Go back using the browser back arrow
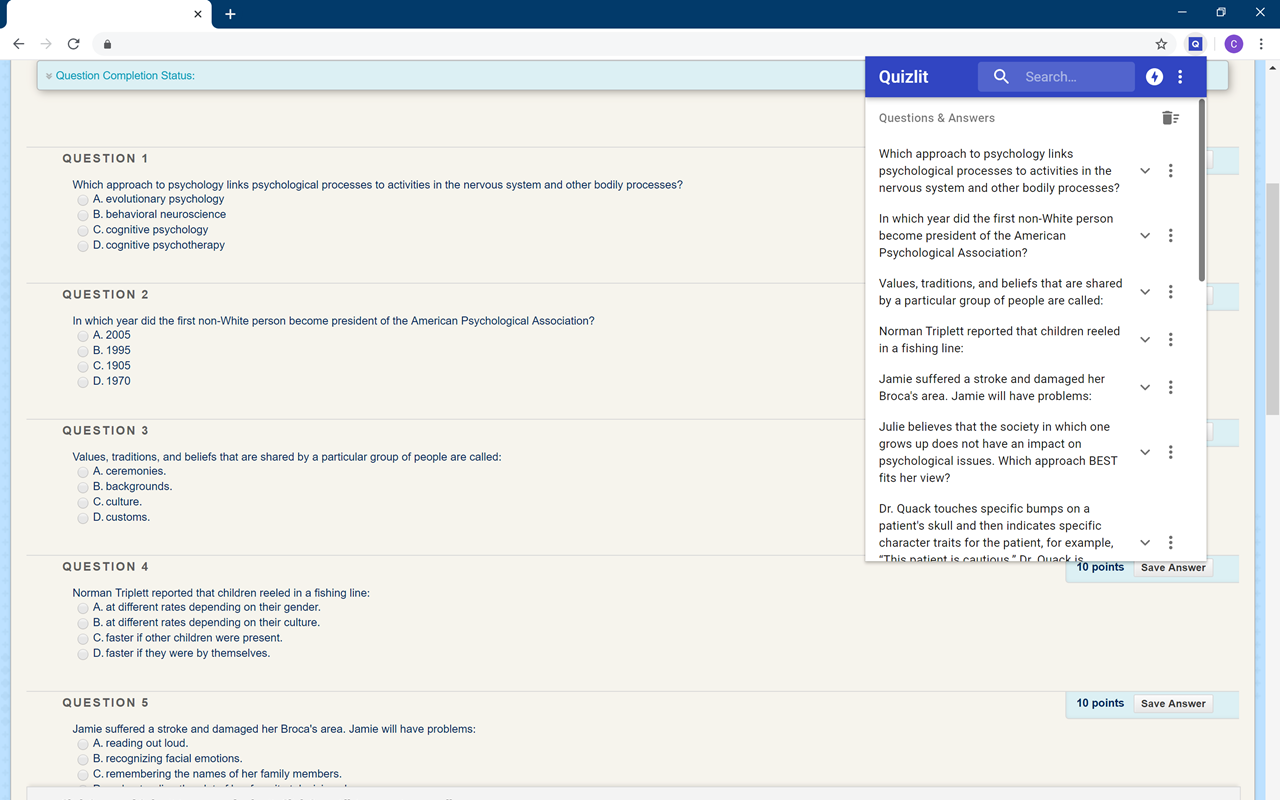 pos(18,43)
